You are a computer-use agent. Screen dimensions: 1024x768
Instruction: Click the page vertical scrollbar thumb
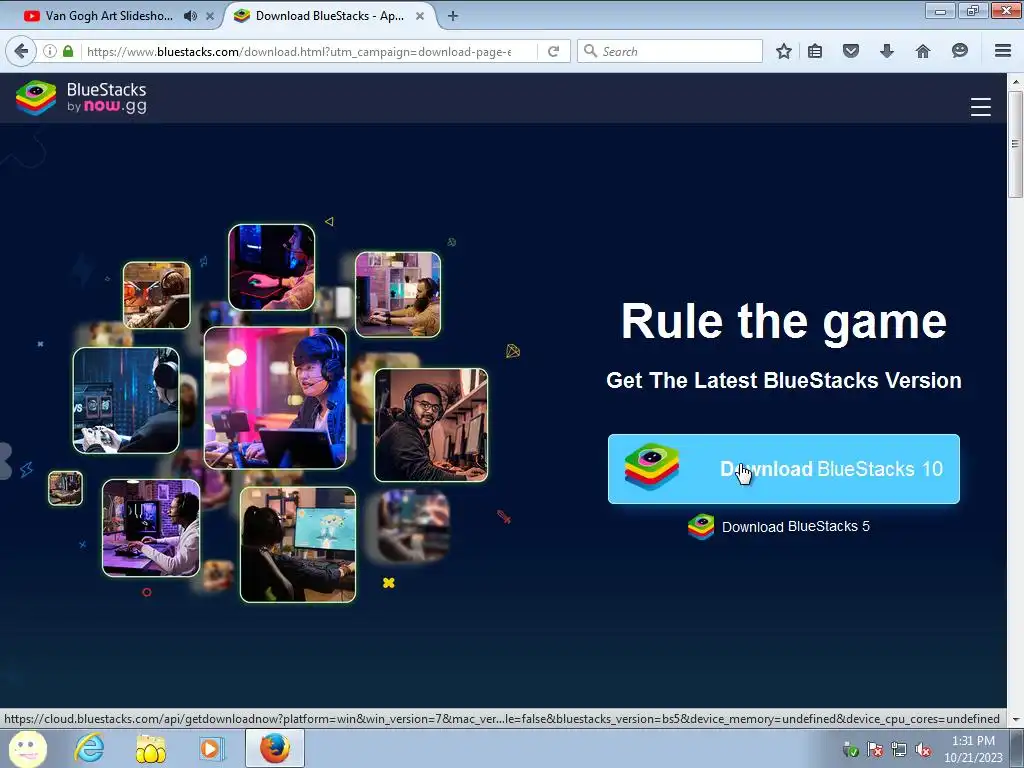click(1016, 144)
